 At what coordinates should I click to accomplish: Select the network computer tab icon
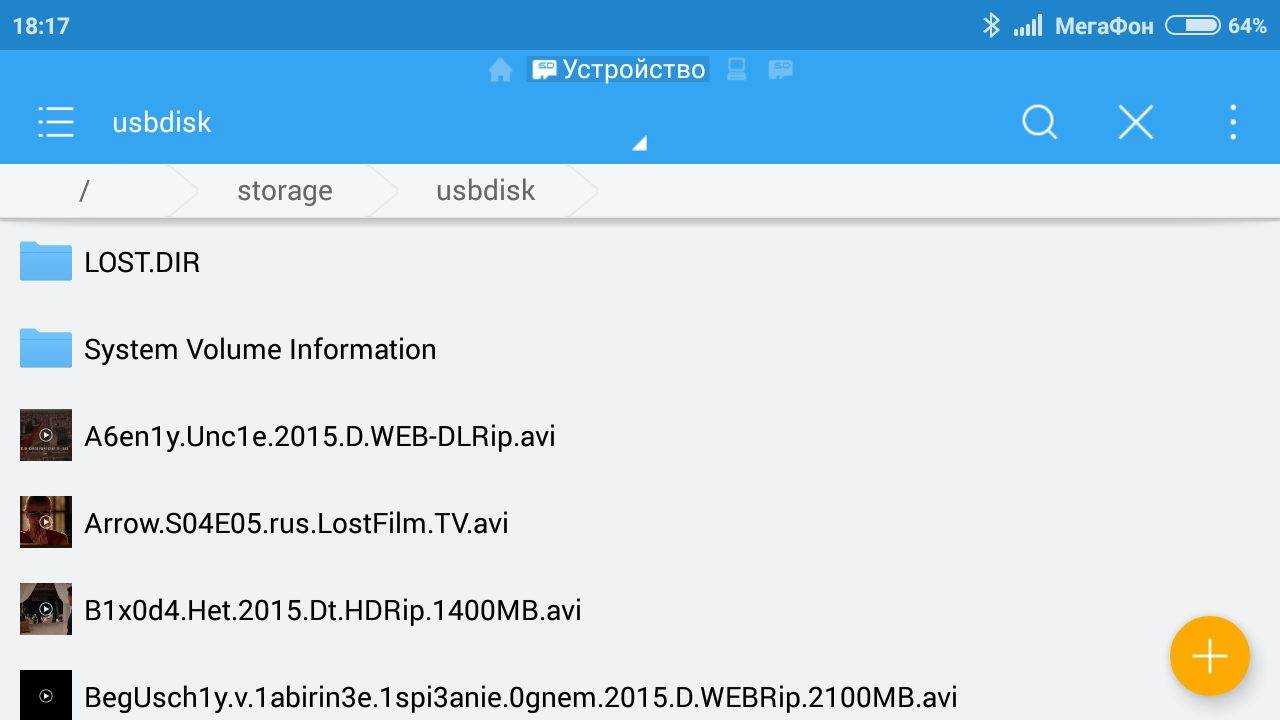pyautogui.click(x=737, y=70)
